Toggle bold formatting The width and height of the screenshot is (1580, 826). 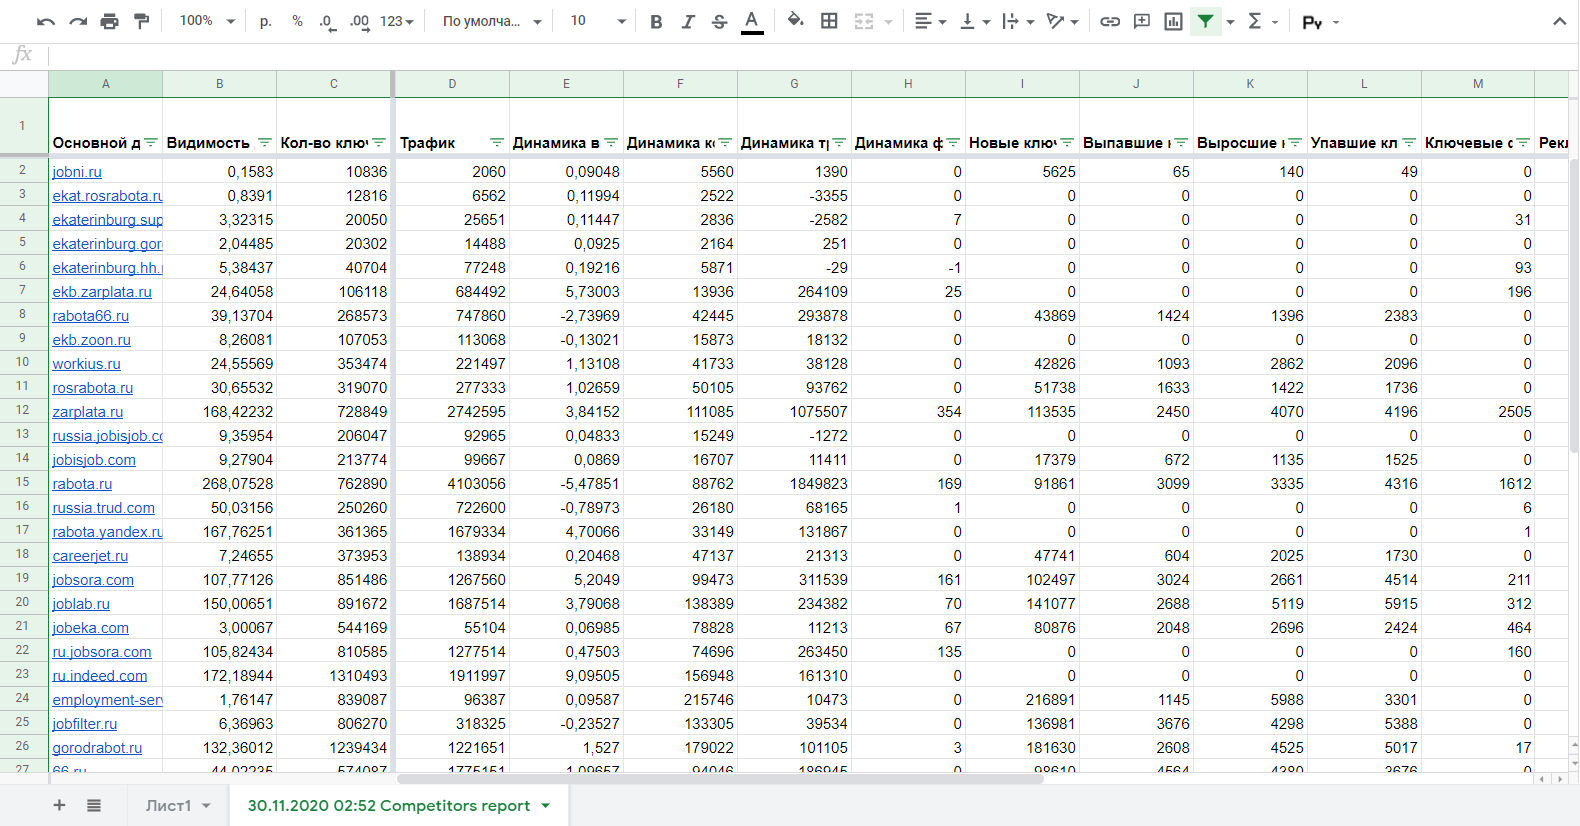pyautogui.click(x=656, y=21)
